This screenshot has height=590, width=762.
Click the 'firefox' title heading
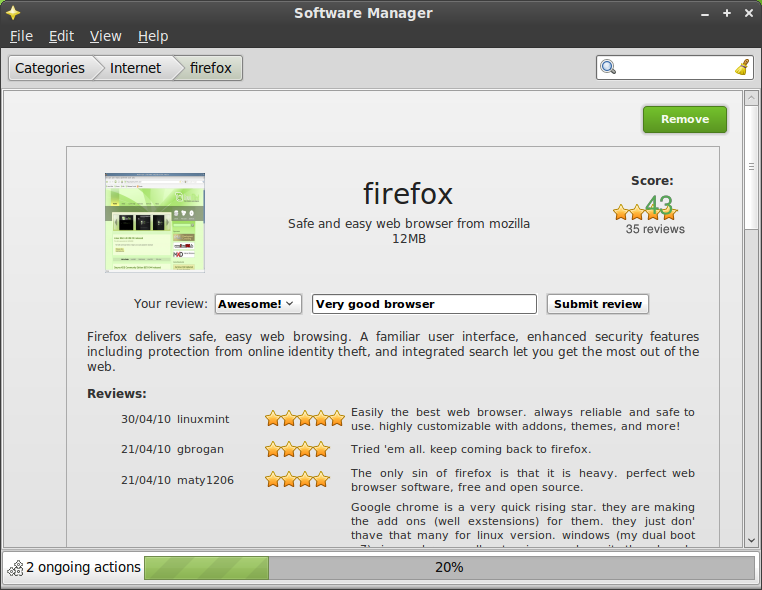pyautogui.click(x=408, y=193)
